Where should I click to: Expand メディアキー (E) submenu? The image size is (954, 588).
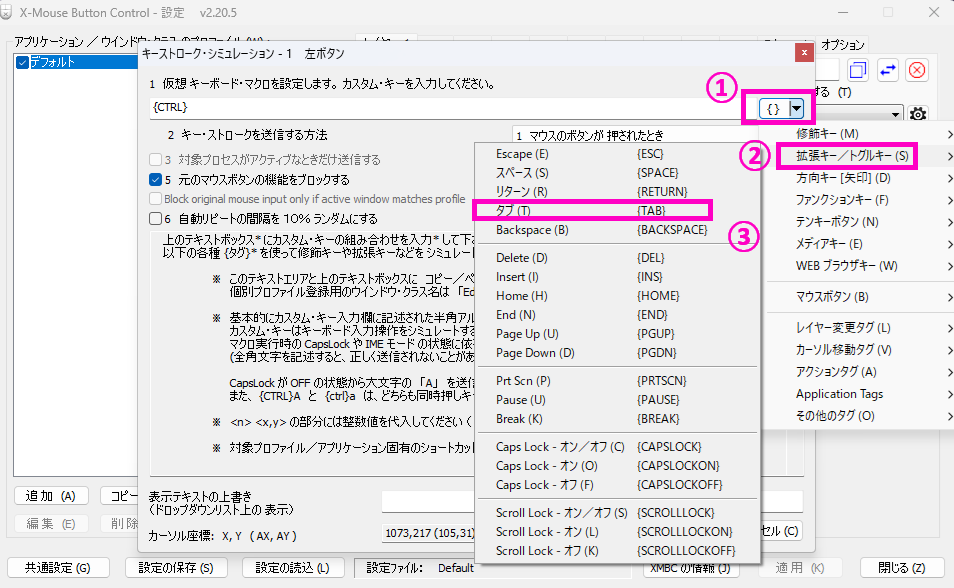(x=859, y=243)
